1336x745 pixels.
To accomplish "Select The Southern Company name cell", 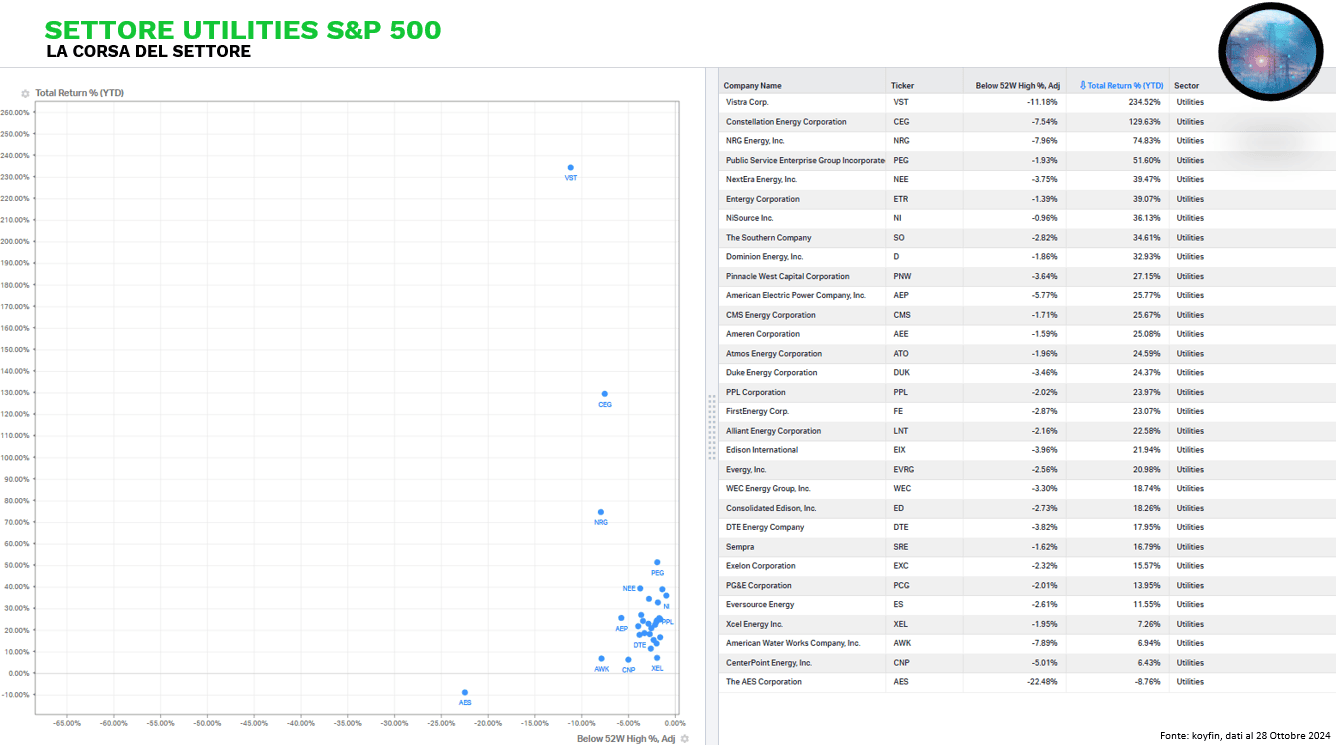I will (x=769, y=238).
